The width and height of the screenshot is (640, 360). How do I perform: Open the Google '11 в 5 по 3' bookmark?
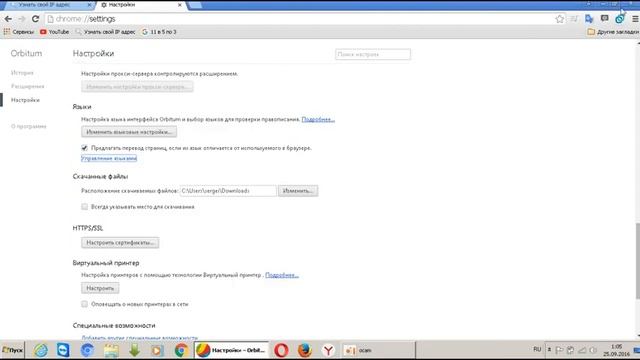[x=159, y=31]
